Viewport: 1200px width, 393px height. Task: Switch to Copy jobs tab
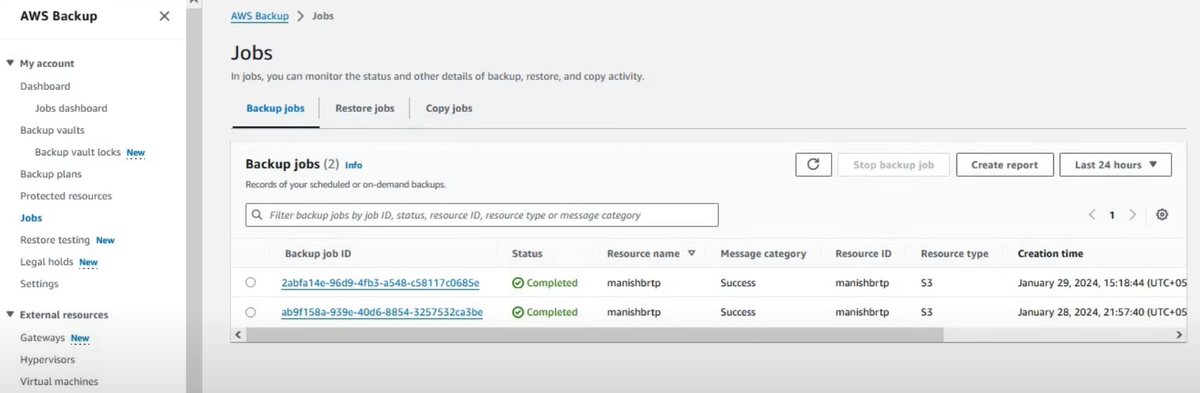[449, 108]
